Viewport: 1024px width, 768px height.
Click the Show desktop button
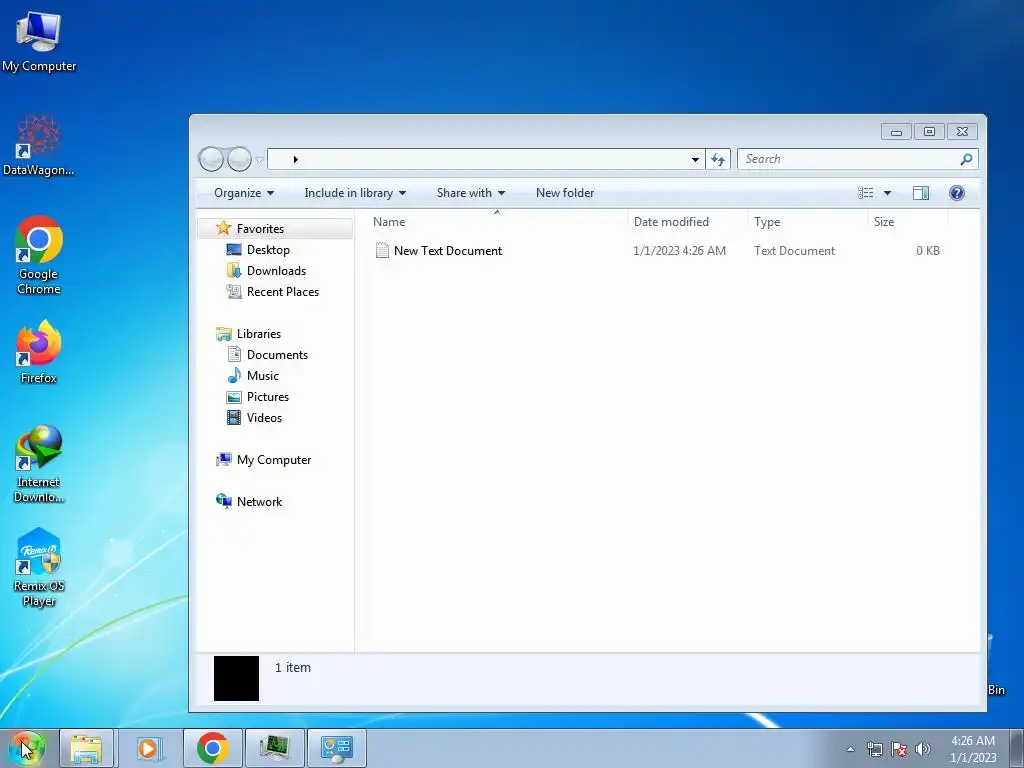(x=1017, y=749)
